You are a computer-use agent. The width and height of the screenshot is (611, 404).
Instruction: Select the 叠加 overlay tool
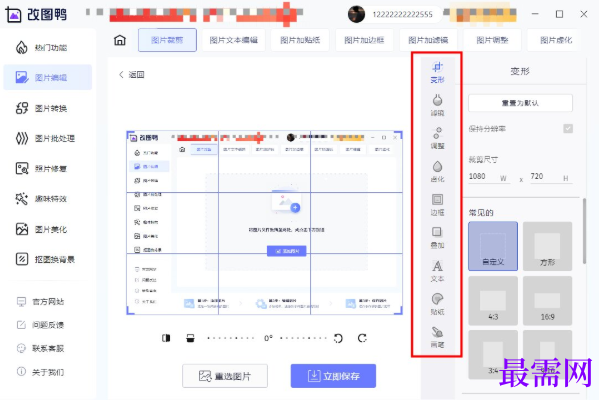pos(437,238)
